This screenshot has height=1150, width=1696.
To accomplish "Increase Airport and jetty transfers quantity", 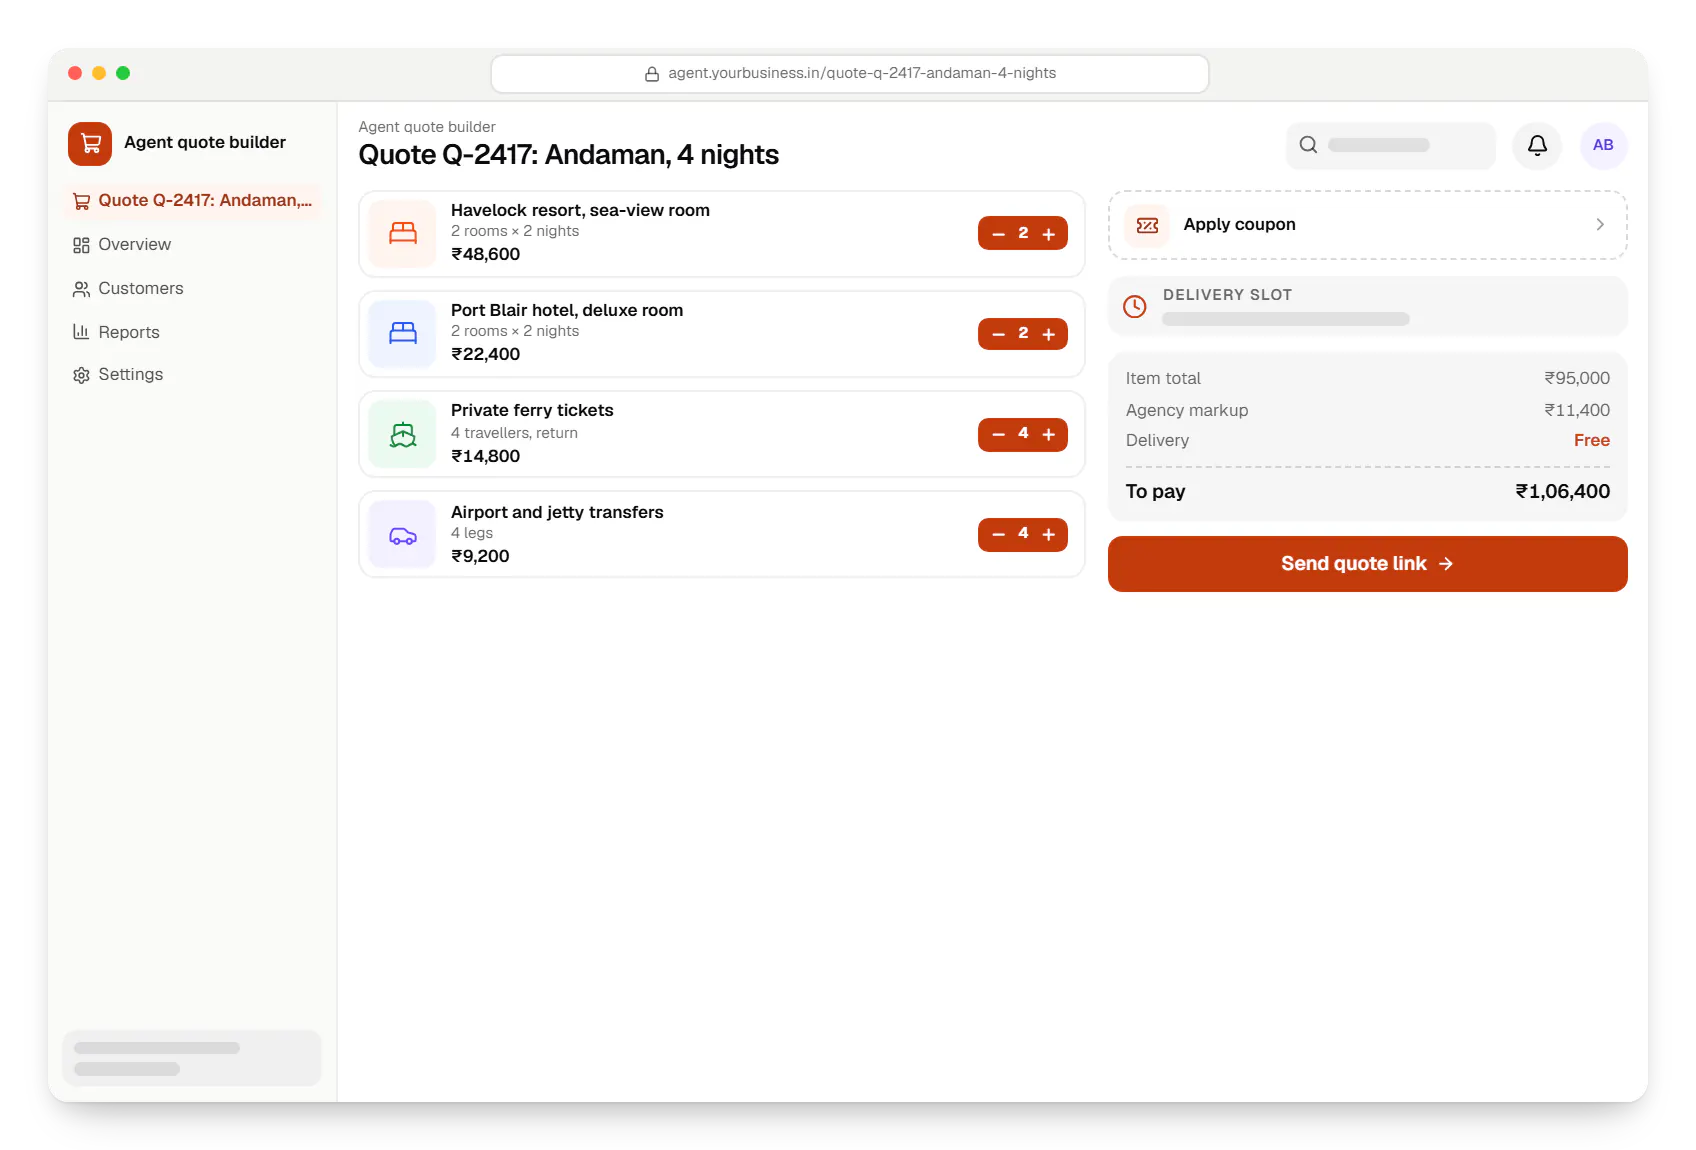I will coord(1049,535).
